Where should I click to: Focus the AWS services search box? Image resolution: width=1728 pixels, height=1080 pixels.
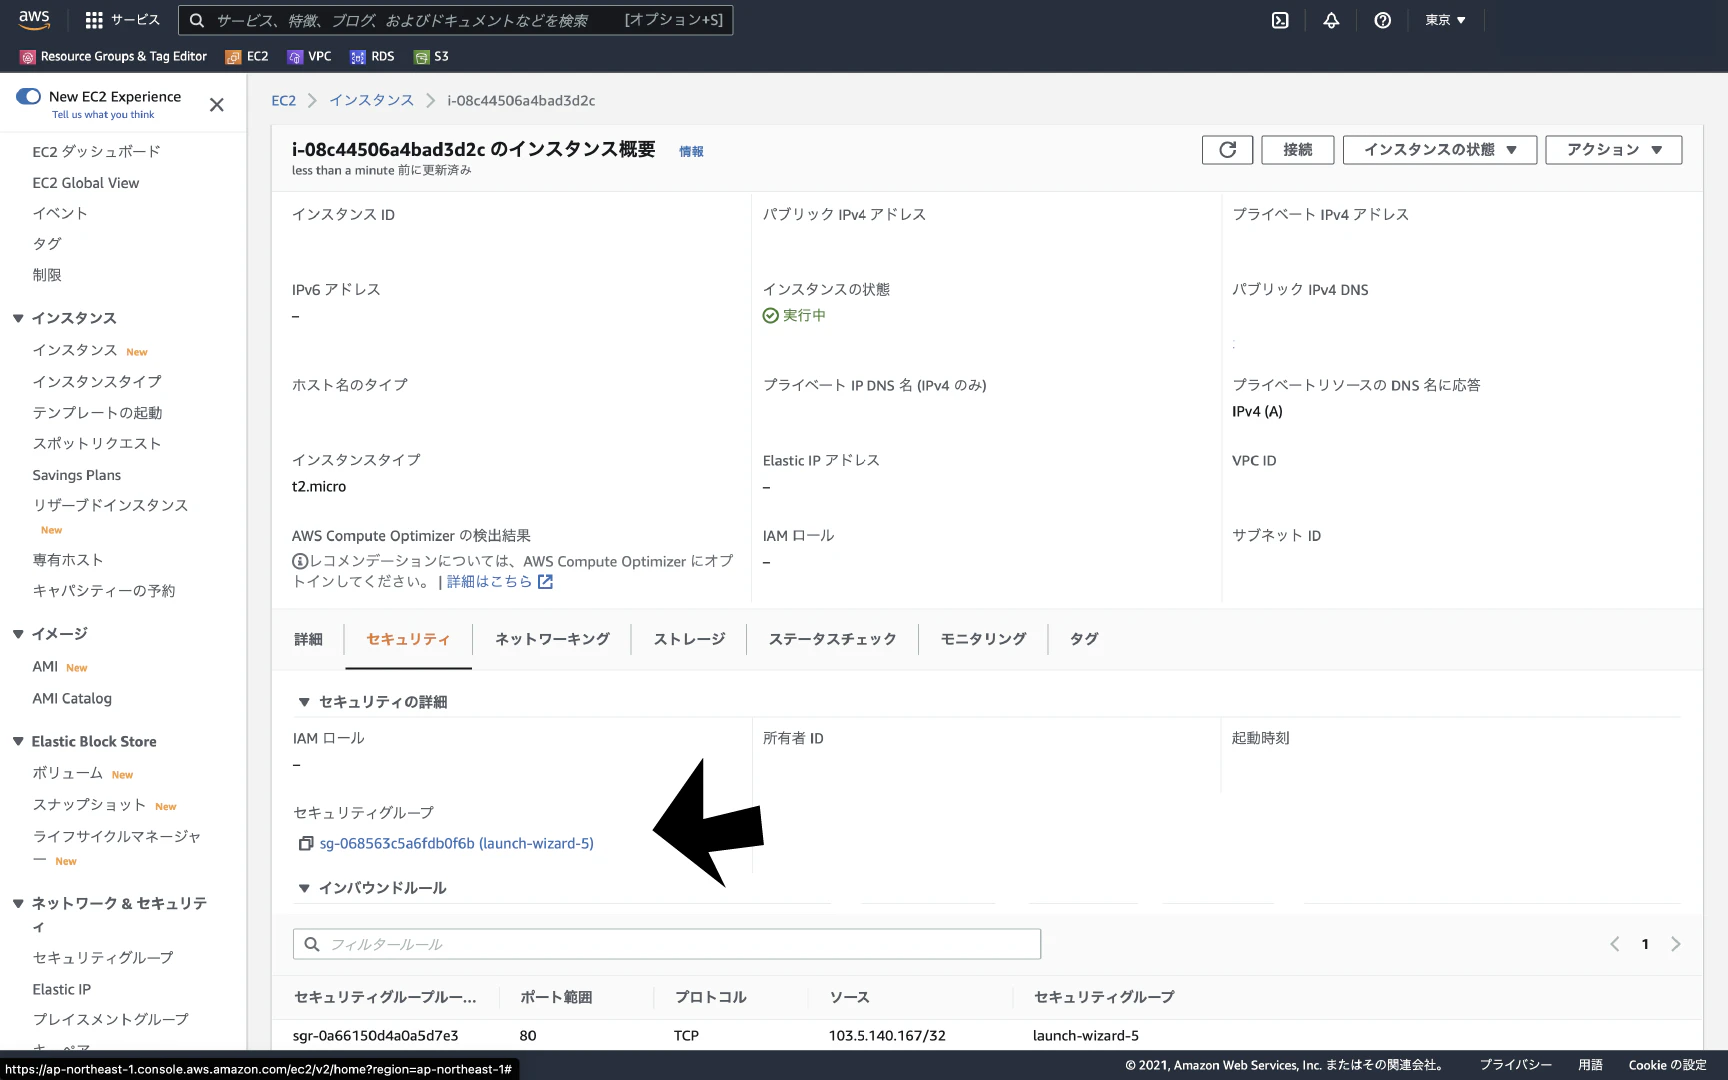point(455,20)
